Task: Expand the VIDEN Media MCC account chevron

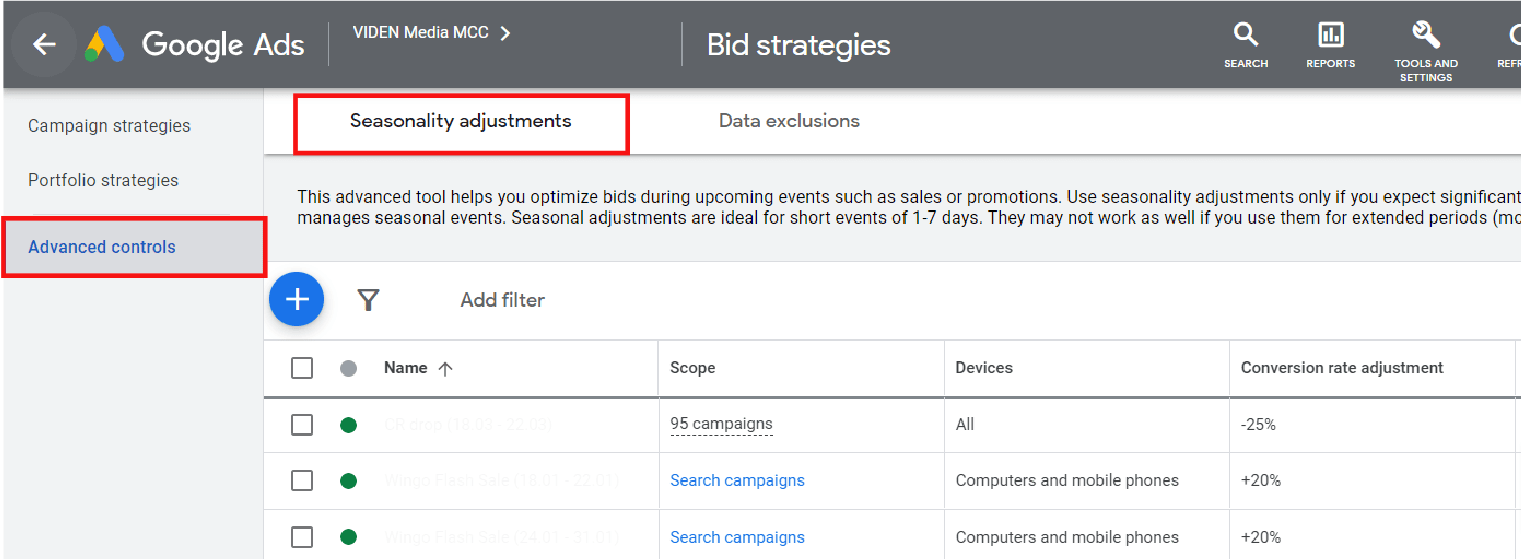Action: [x=505, y=33]
